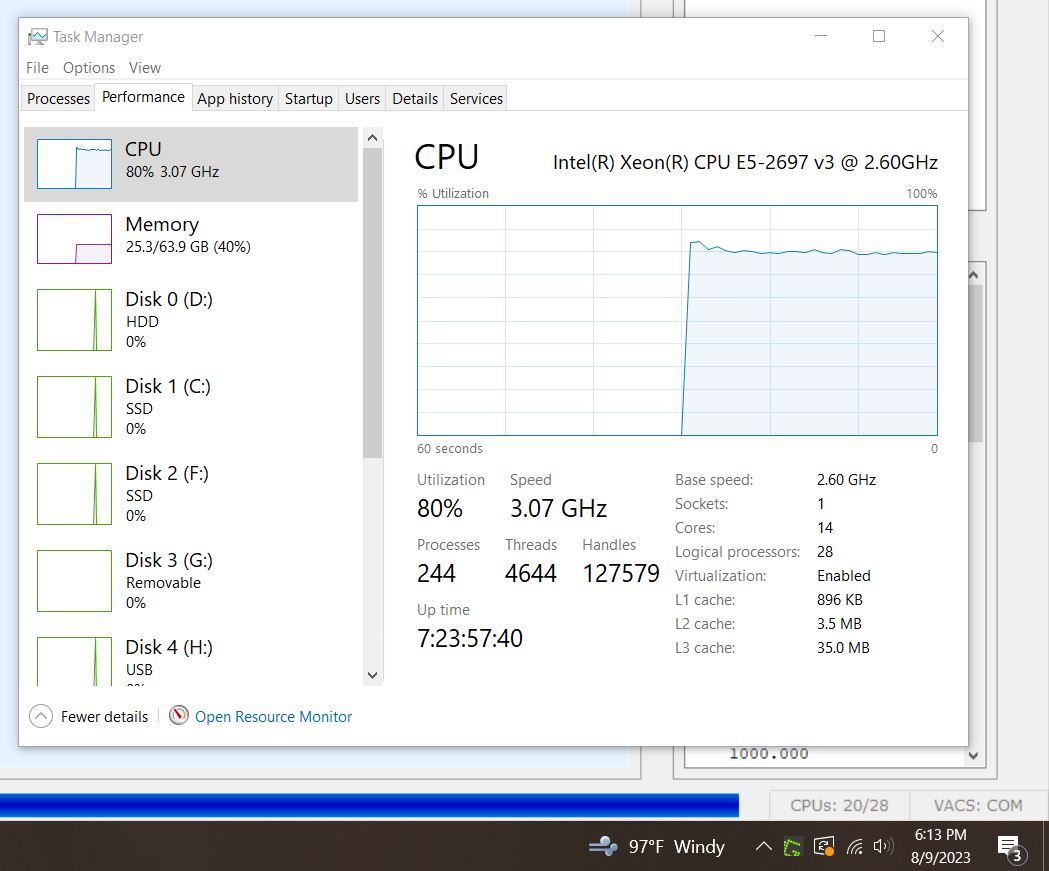Click the Open Resource Monitor link

(273, 716)
